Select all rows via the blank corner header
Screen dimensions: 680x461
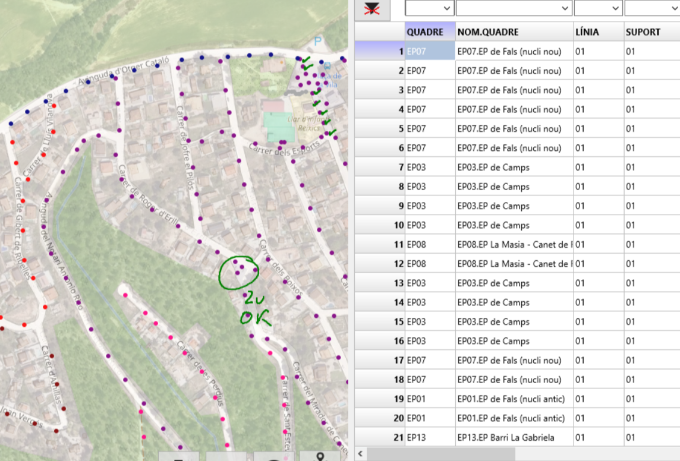point(380,32)
